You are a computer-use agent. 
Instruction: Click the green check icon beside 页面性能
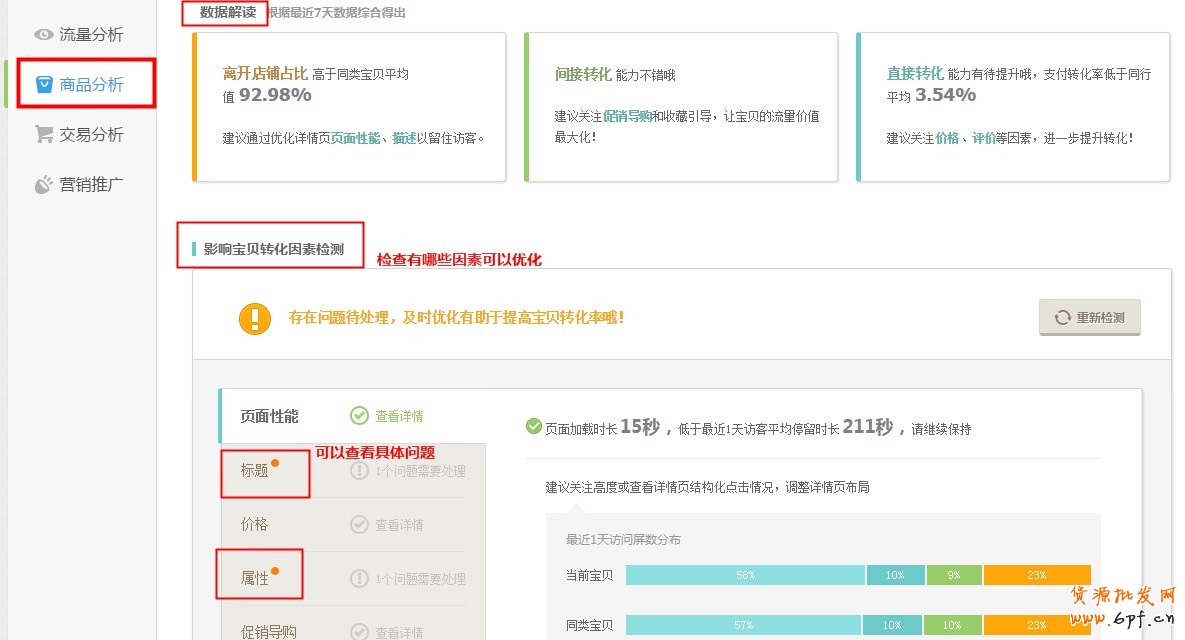click(359, 416)
